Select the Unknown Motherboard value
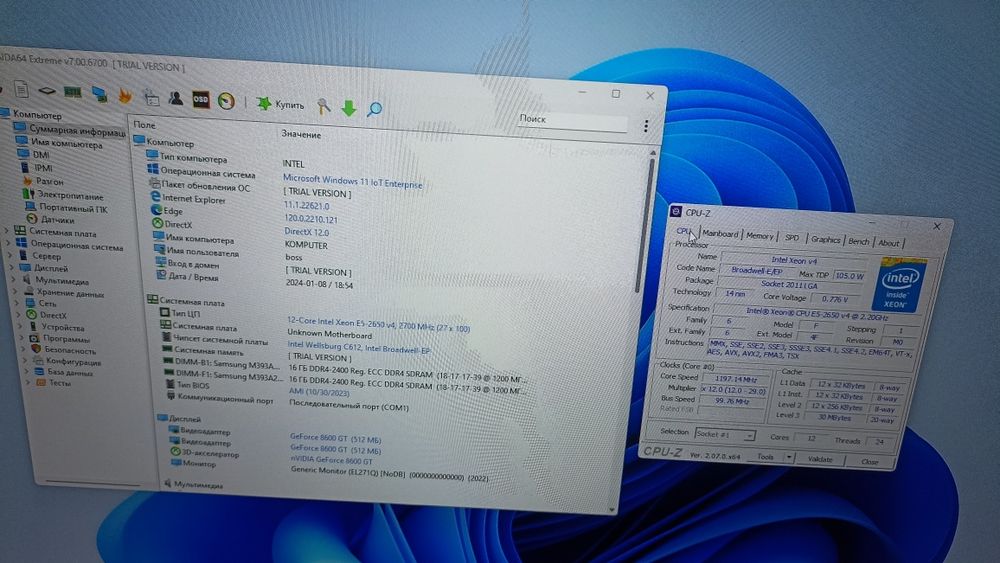The width and height of the screenshot is (1000, 563). click(x=329, y=334)
